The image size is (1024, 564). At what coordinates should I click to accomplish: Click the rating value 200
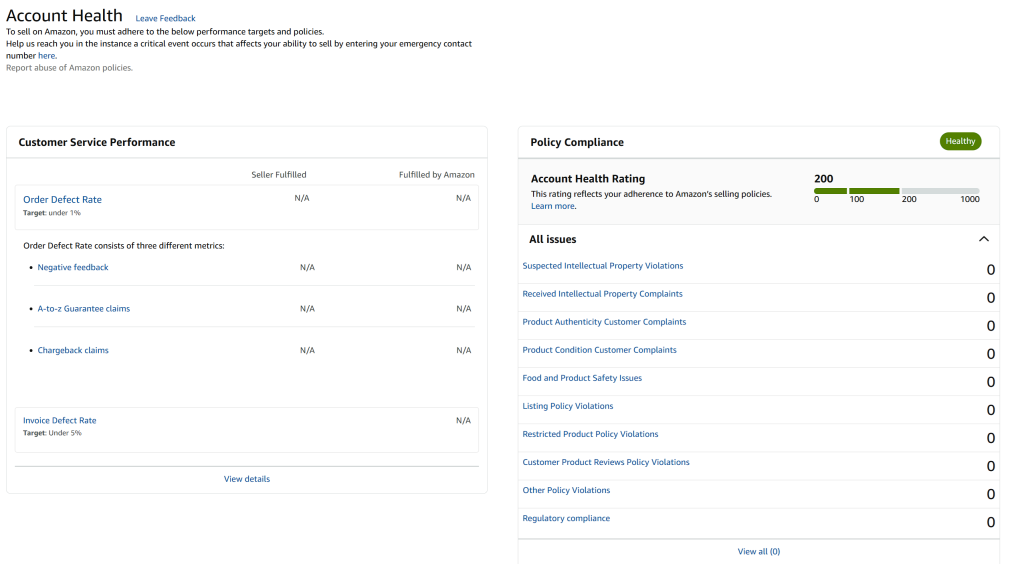tap(824, 179)
